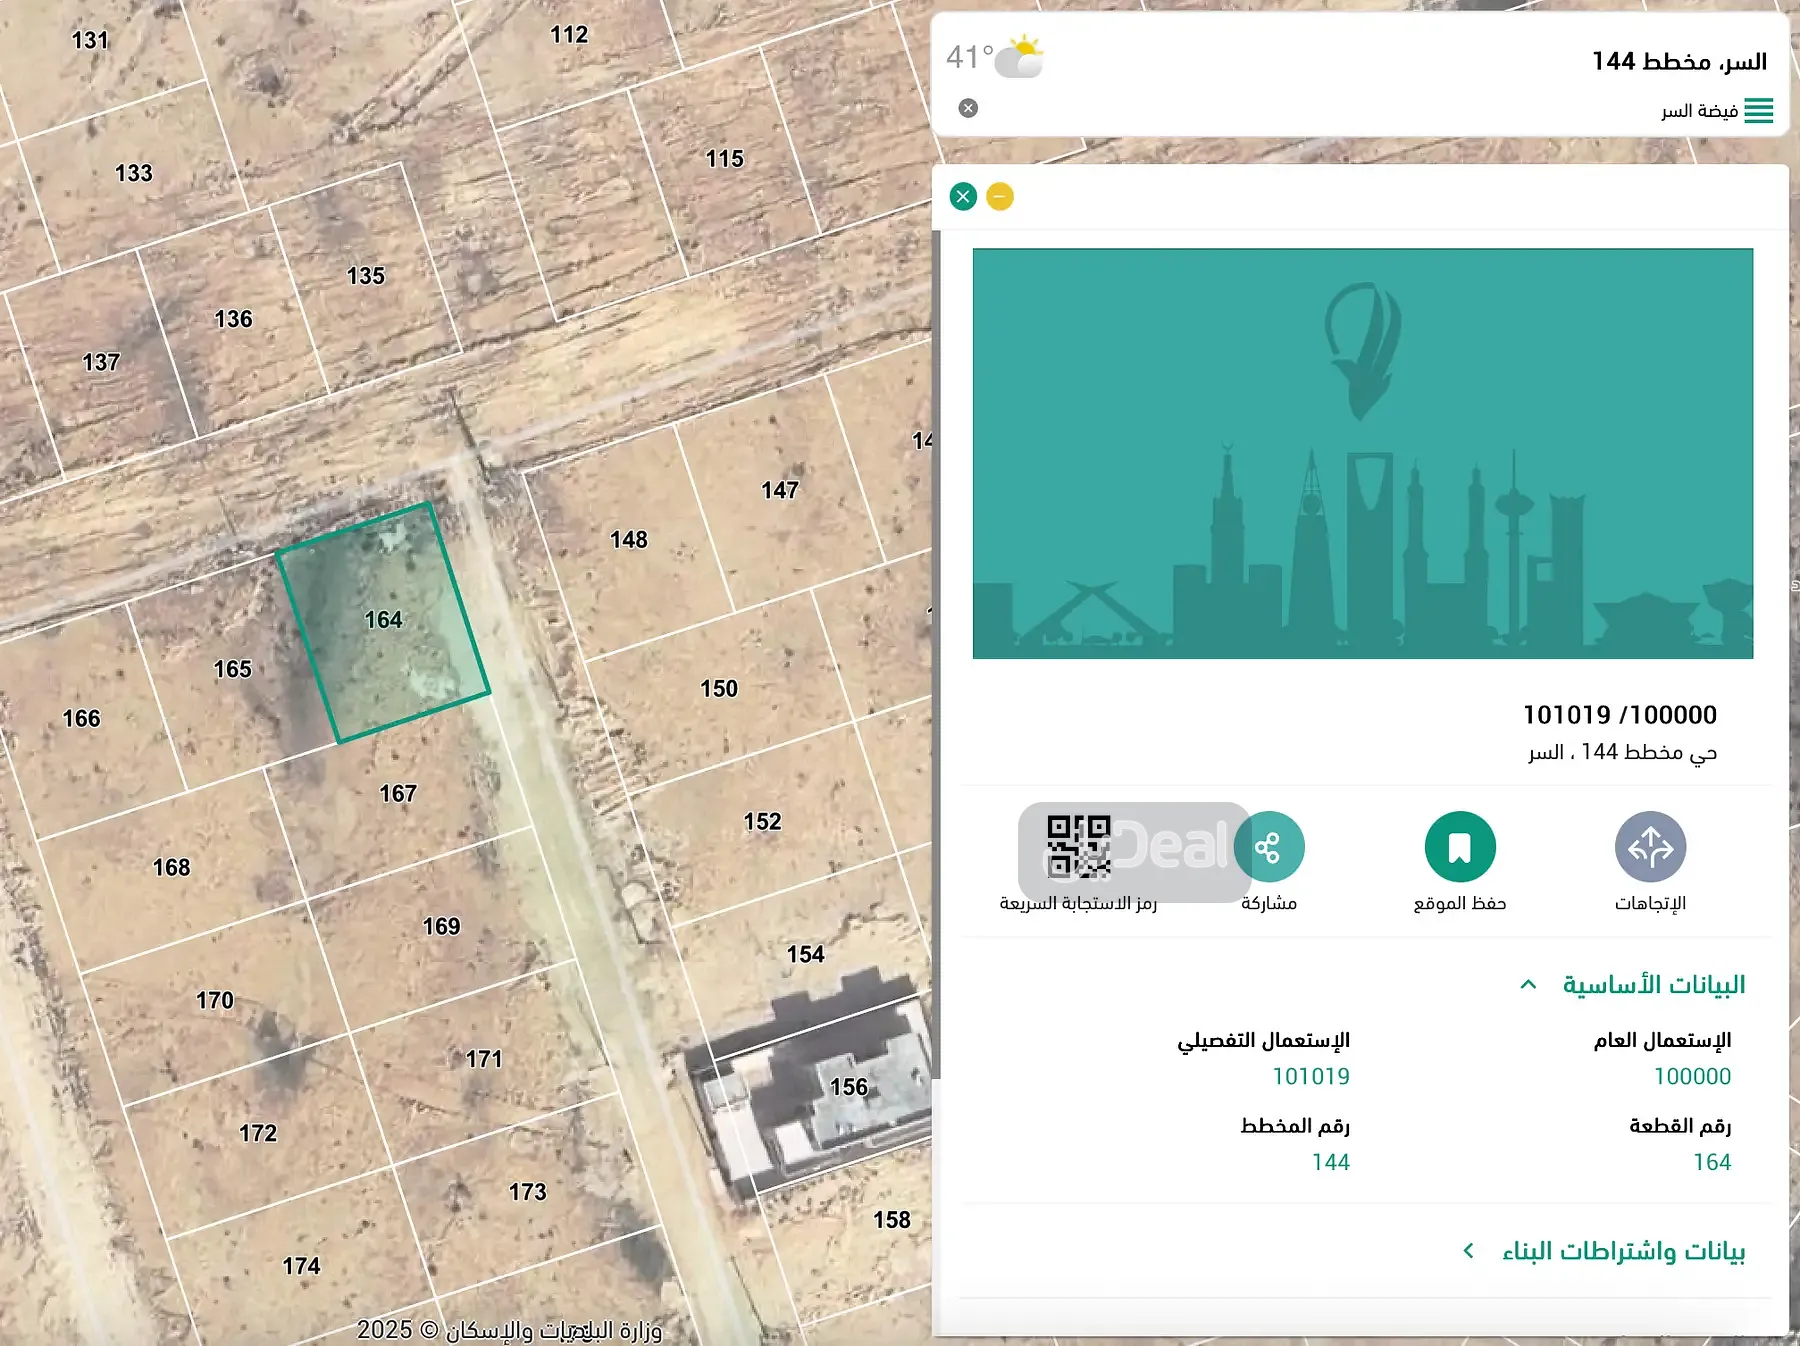This screenshot has height=1346, width=1800.
Task: Click the فيضة السر location label
Action: point(1699,111)
